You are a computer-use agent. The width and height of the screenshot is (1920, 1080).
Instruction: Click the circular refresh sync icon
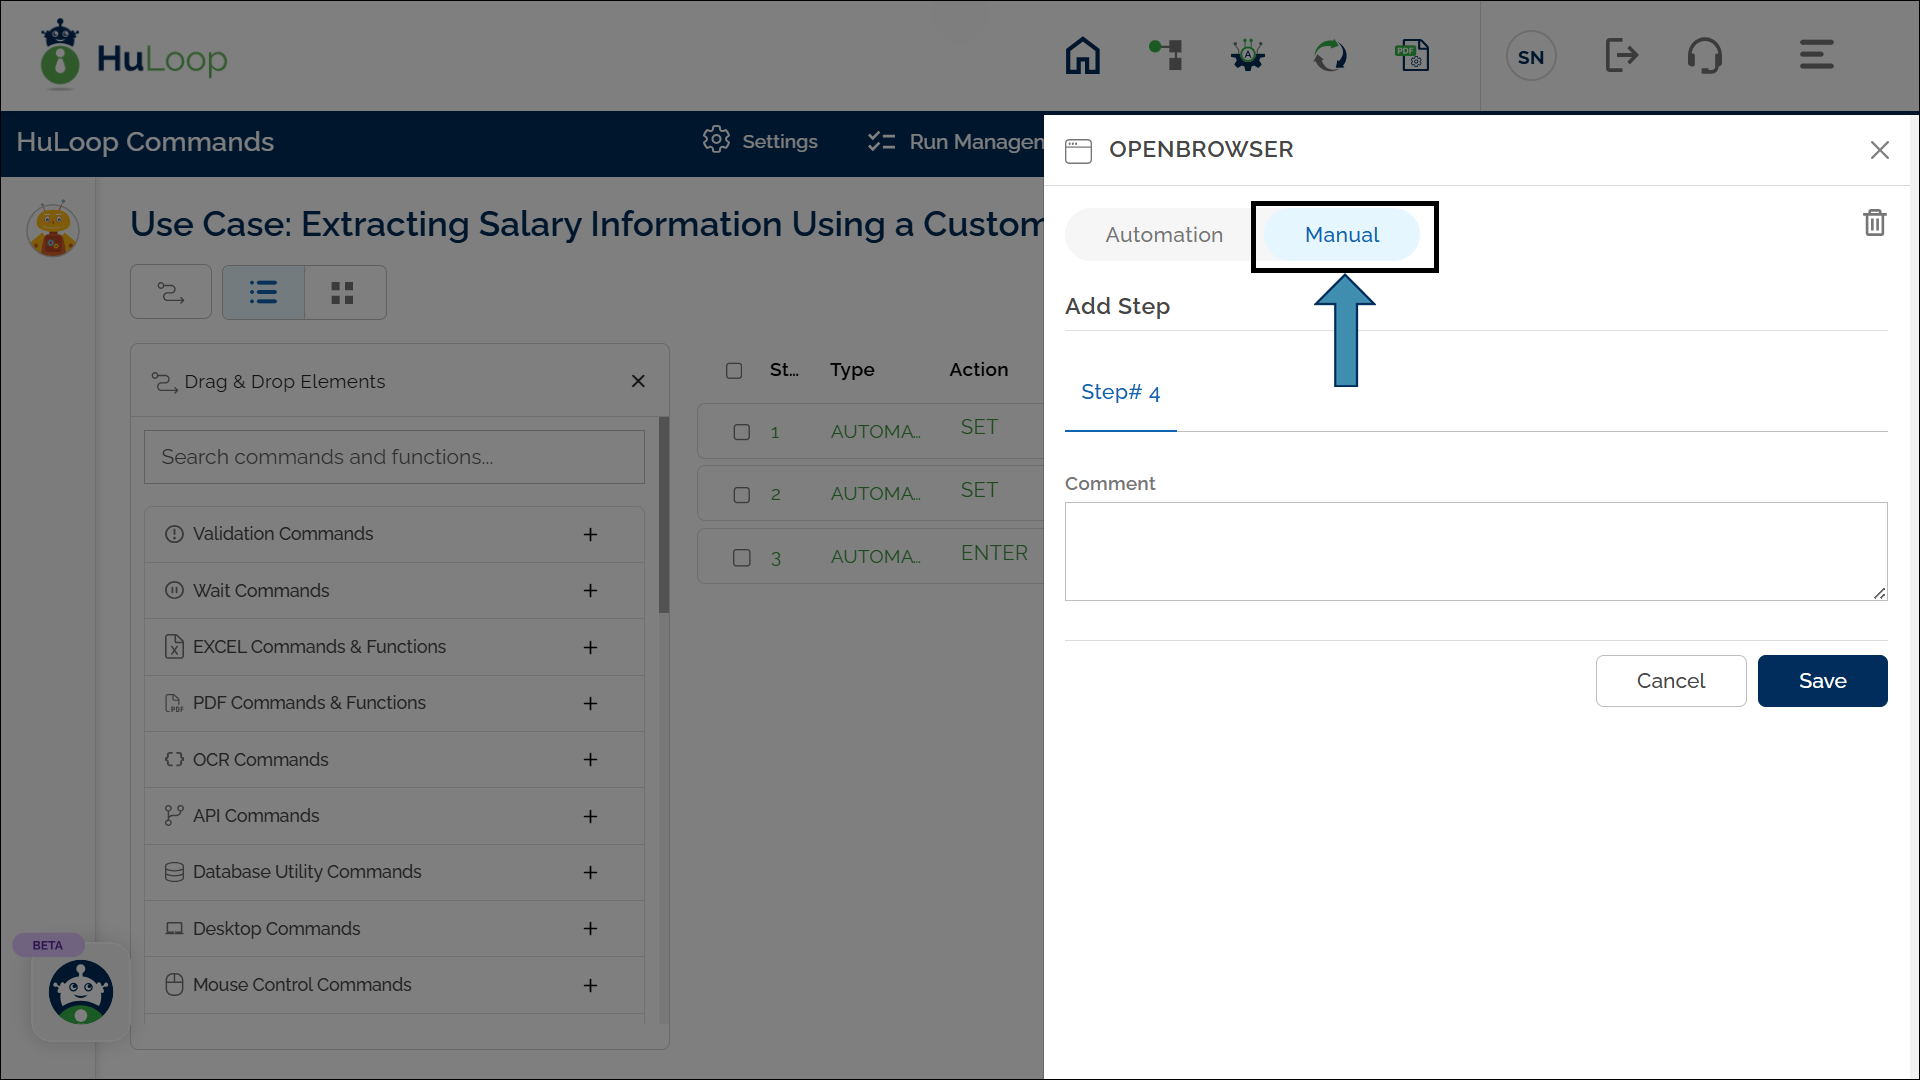[x=1330, y=56]
